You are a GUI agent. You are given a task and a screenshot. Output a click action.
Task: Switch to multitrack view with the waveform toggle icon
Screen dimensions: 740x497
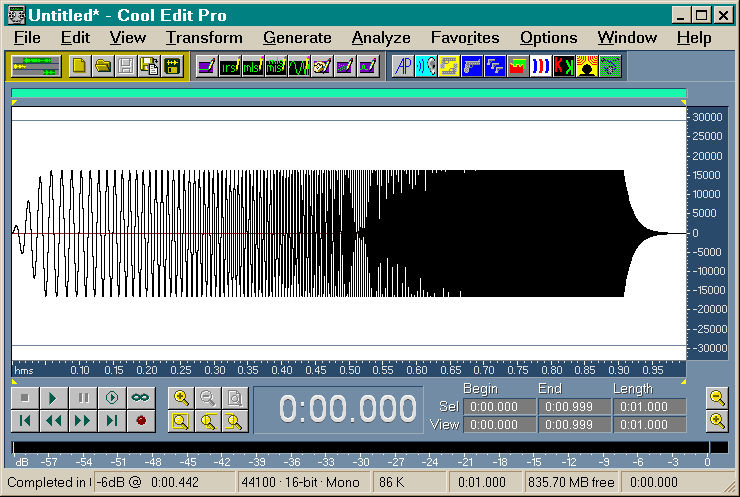click(36, 66)
